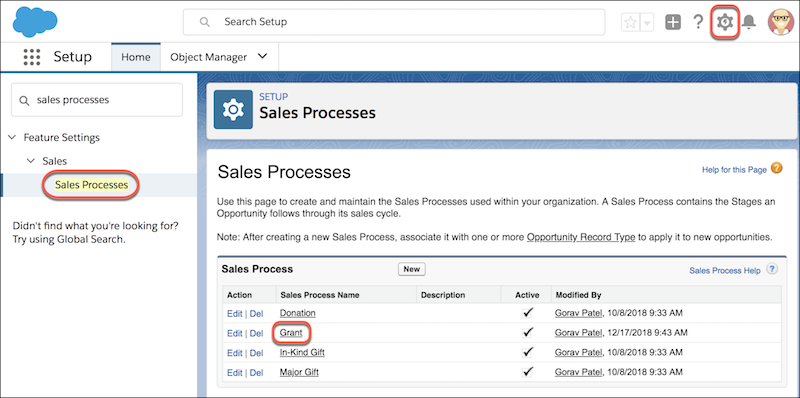Click Gorav Patel in the Major Gift row

578,372
